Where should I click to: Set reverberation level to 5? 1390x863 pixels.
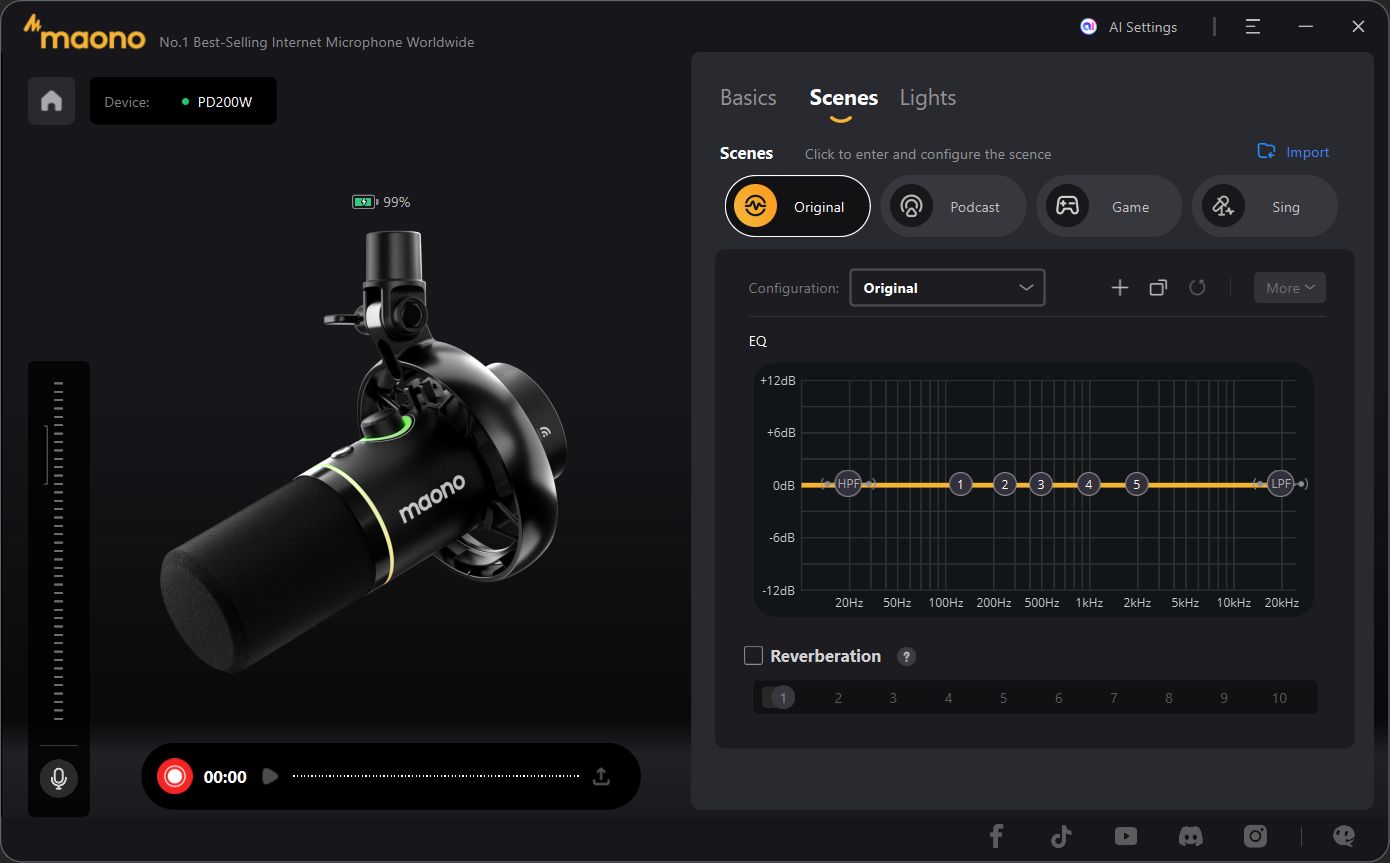1004,698
